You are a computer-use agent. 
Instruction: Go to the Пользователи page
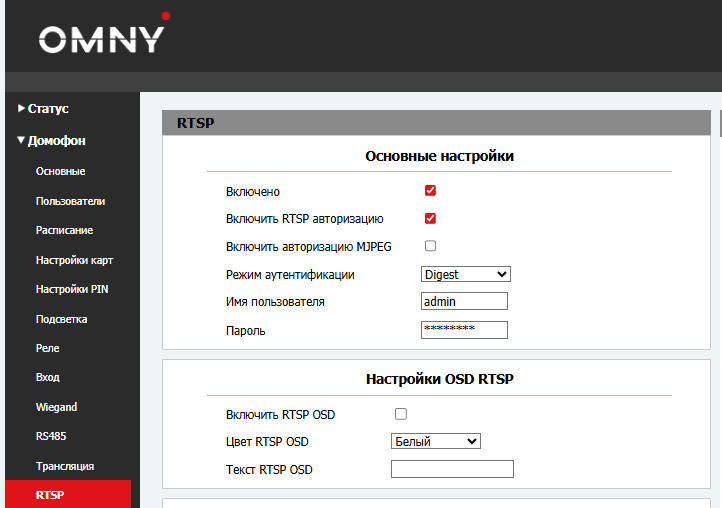pyautogui.click(x=70, y=201)
